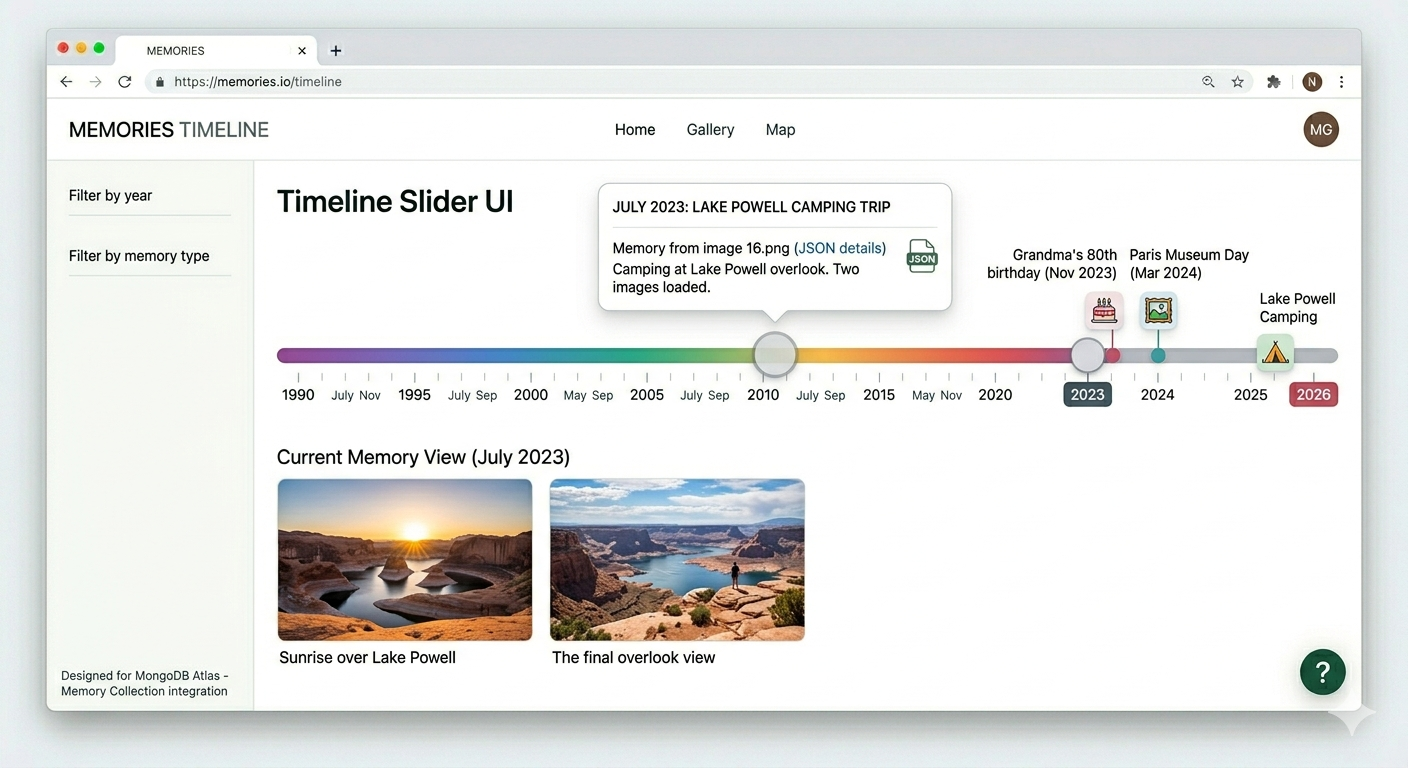Click the tooltip title JULY 2023 LAKE POWELL
This screenshot has width=1408, height=768.
pyautogui.click(x=751, y=207)
